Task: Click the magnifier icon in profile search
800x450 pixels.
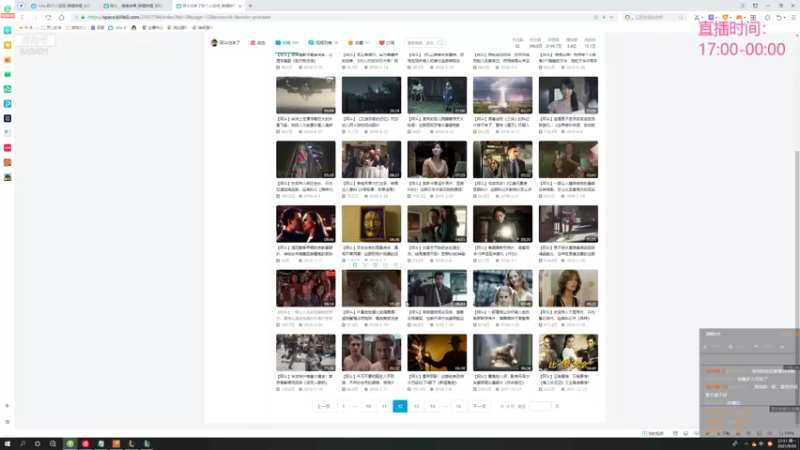Action: (441, 43)
